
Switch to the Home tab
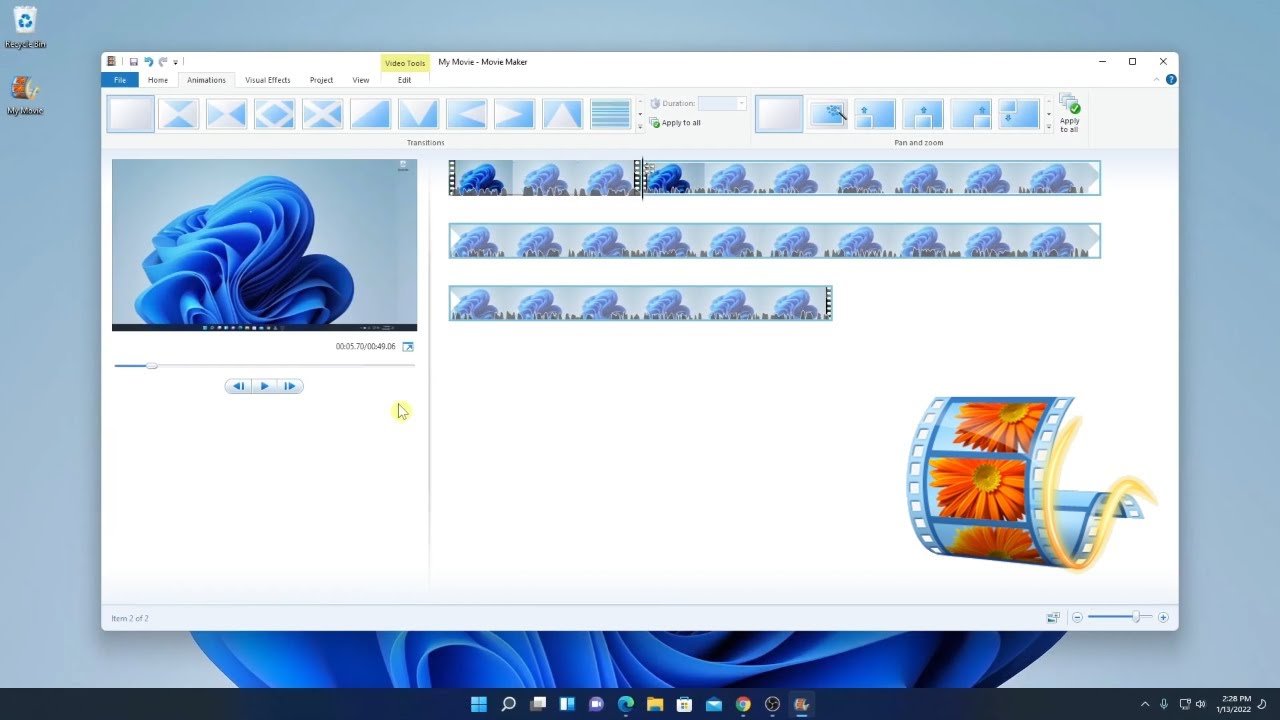tap(158, 80)
